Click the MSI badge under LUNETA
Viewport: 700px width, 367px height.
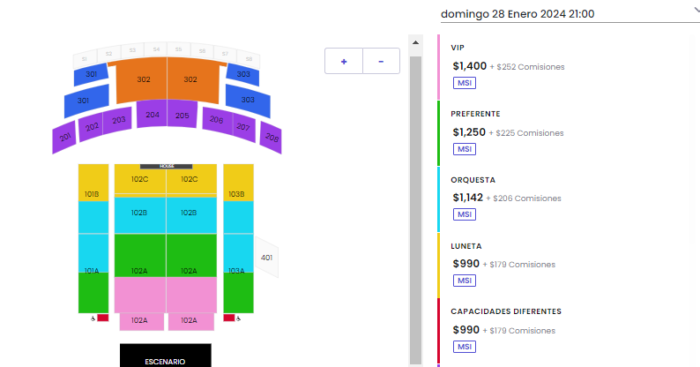(464, 280)
